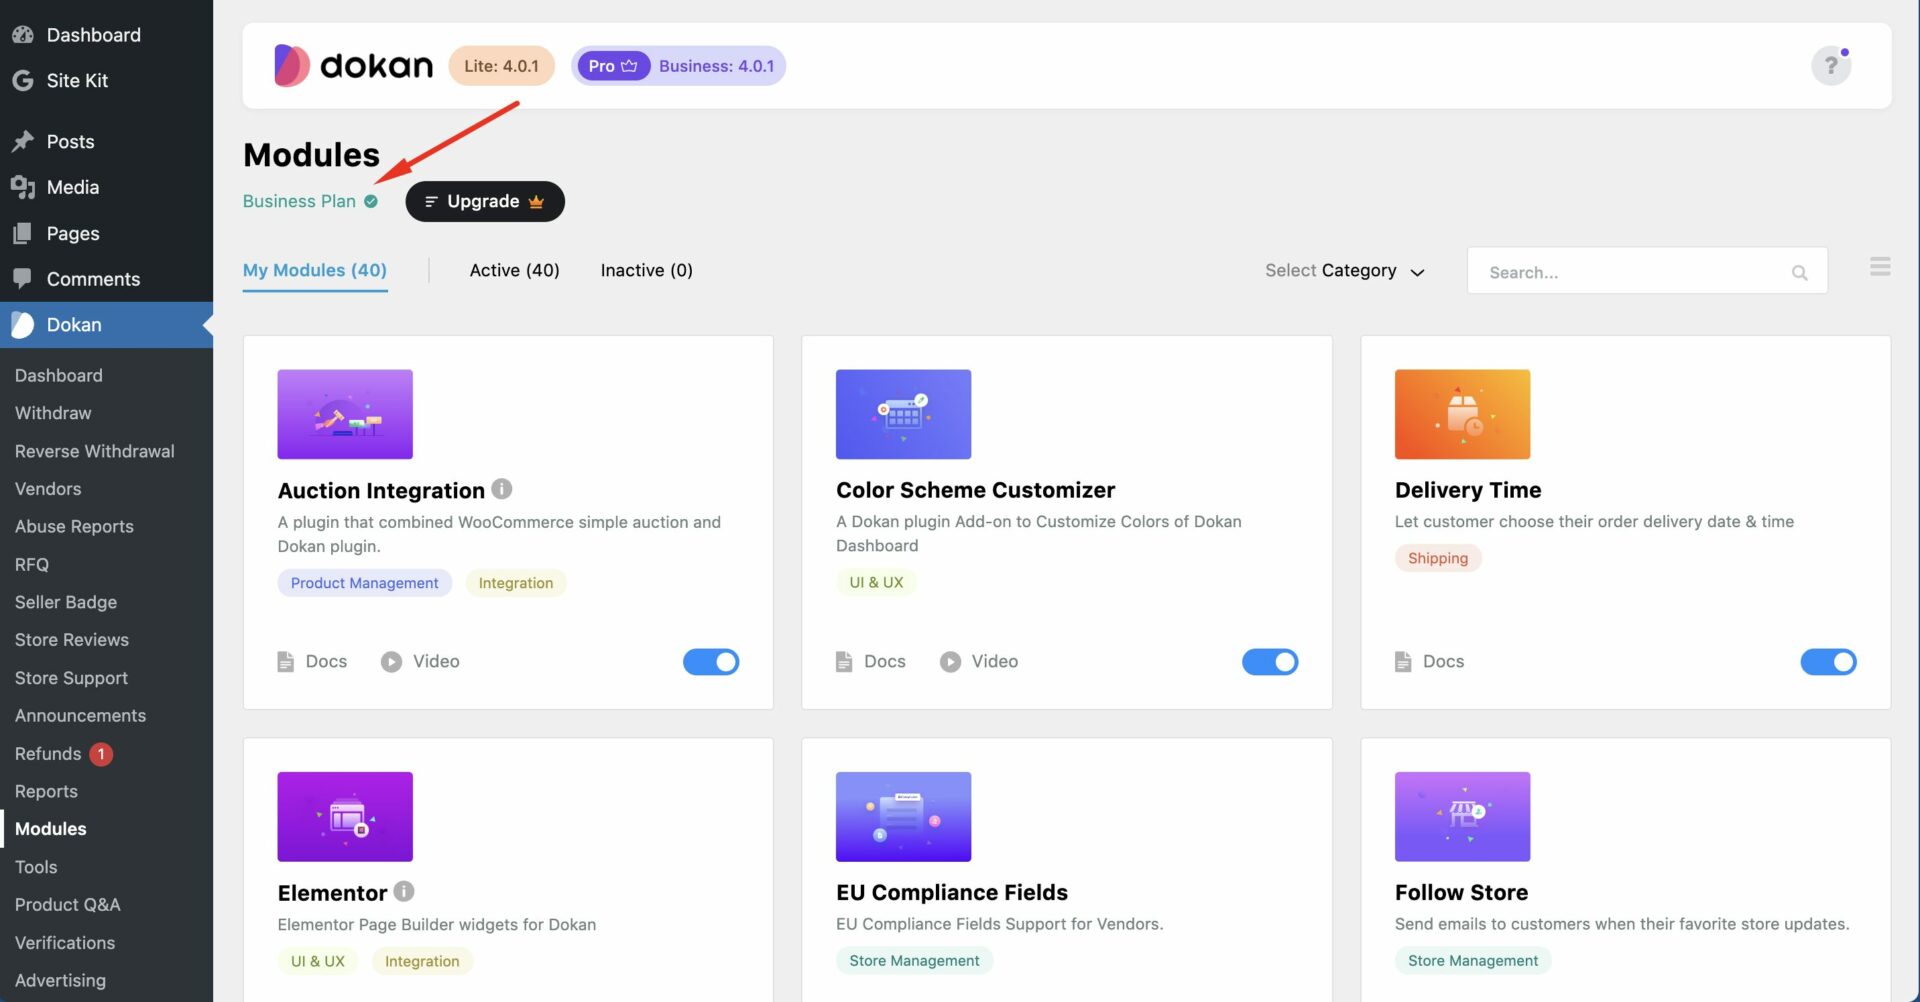Image resolution: width=1920 pixels, height=1002 pixels.
Task: Switch to list view layout icon
Action: [1880, 267]
